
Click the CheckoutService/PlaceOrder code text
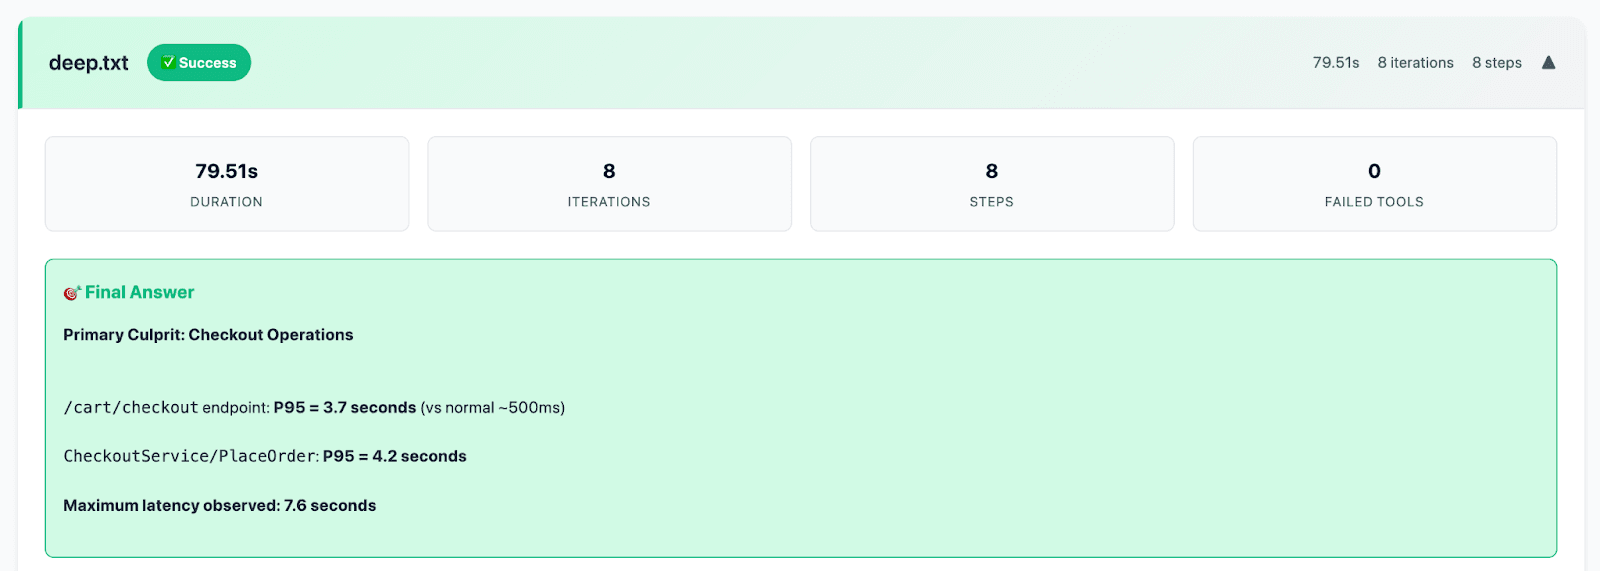(x=191, y=457)
